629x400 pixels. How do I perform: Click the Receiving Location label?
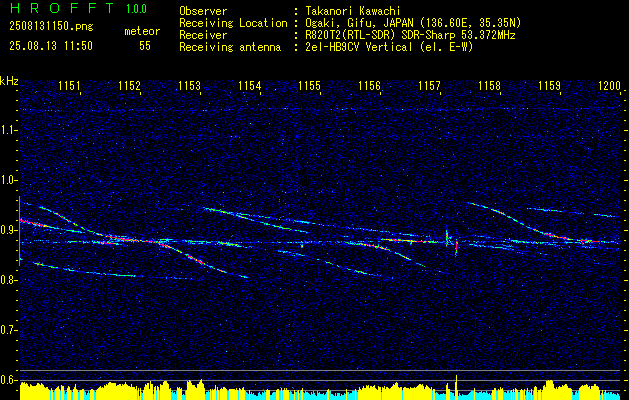pyautogui.click(x=233, y=23)
